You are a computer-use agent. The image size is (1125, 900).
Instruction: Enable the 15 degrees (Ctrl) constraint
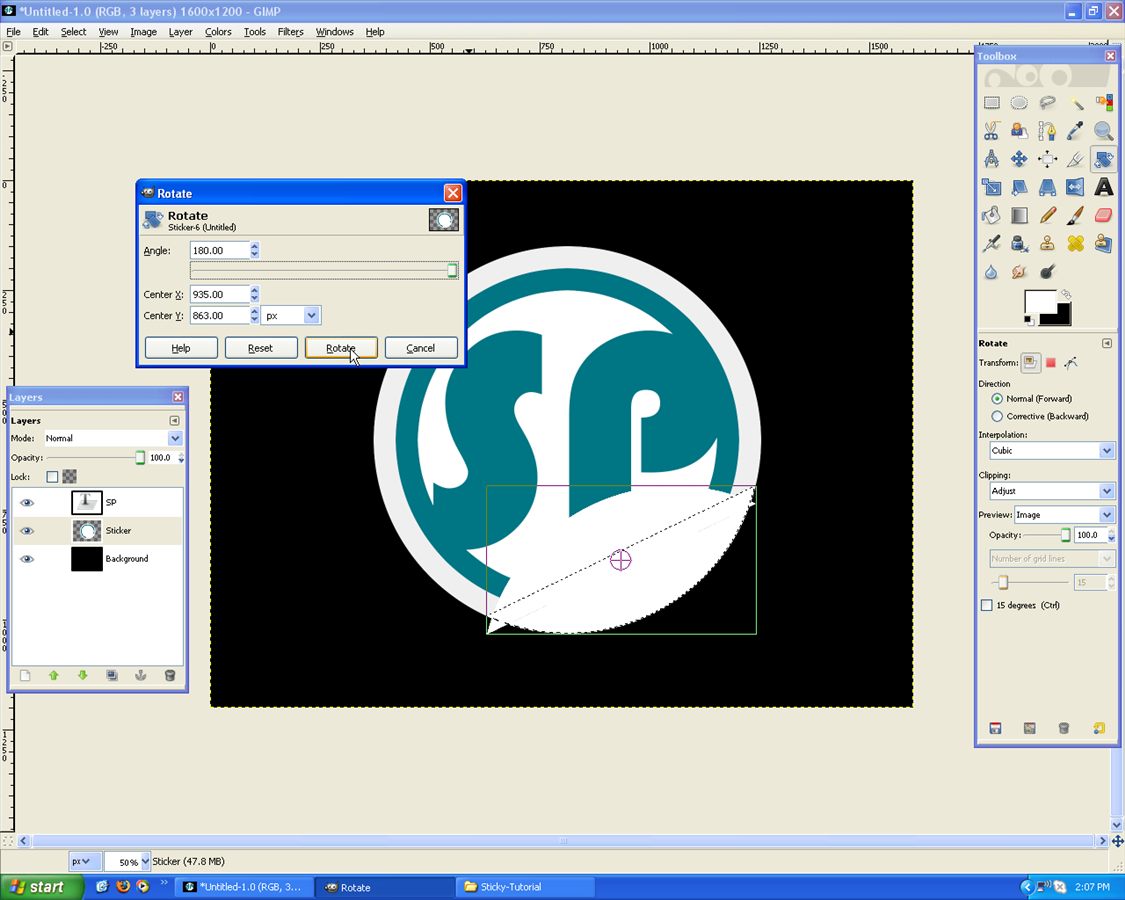(987, 605)
